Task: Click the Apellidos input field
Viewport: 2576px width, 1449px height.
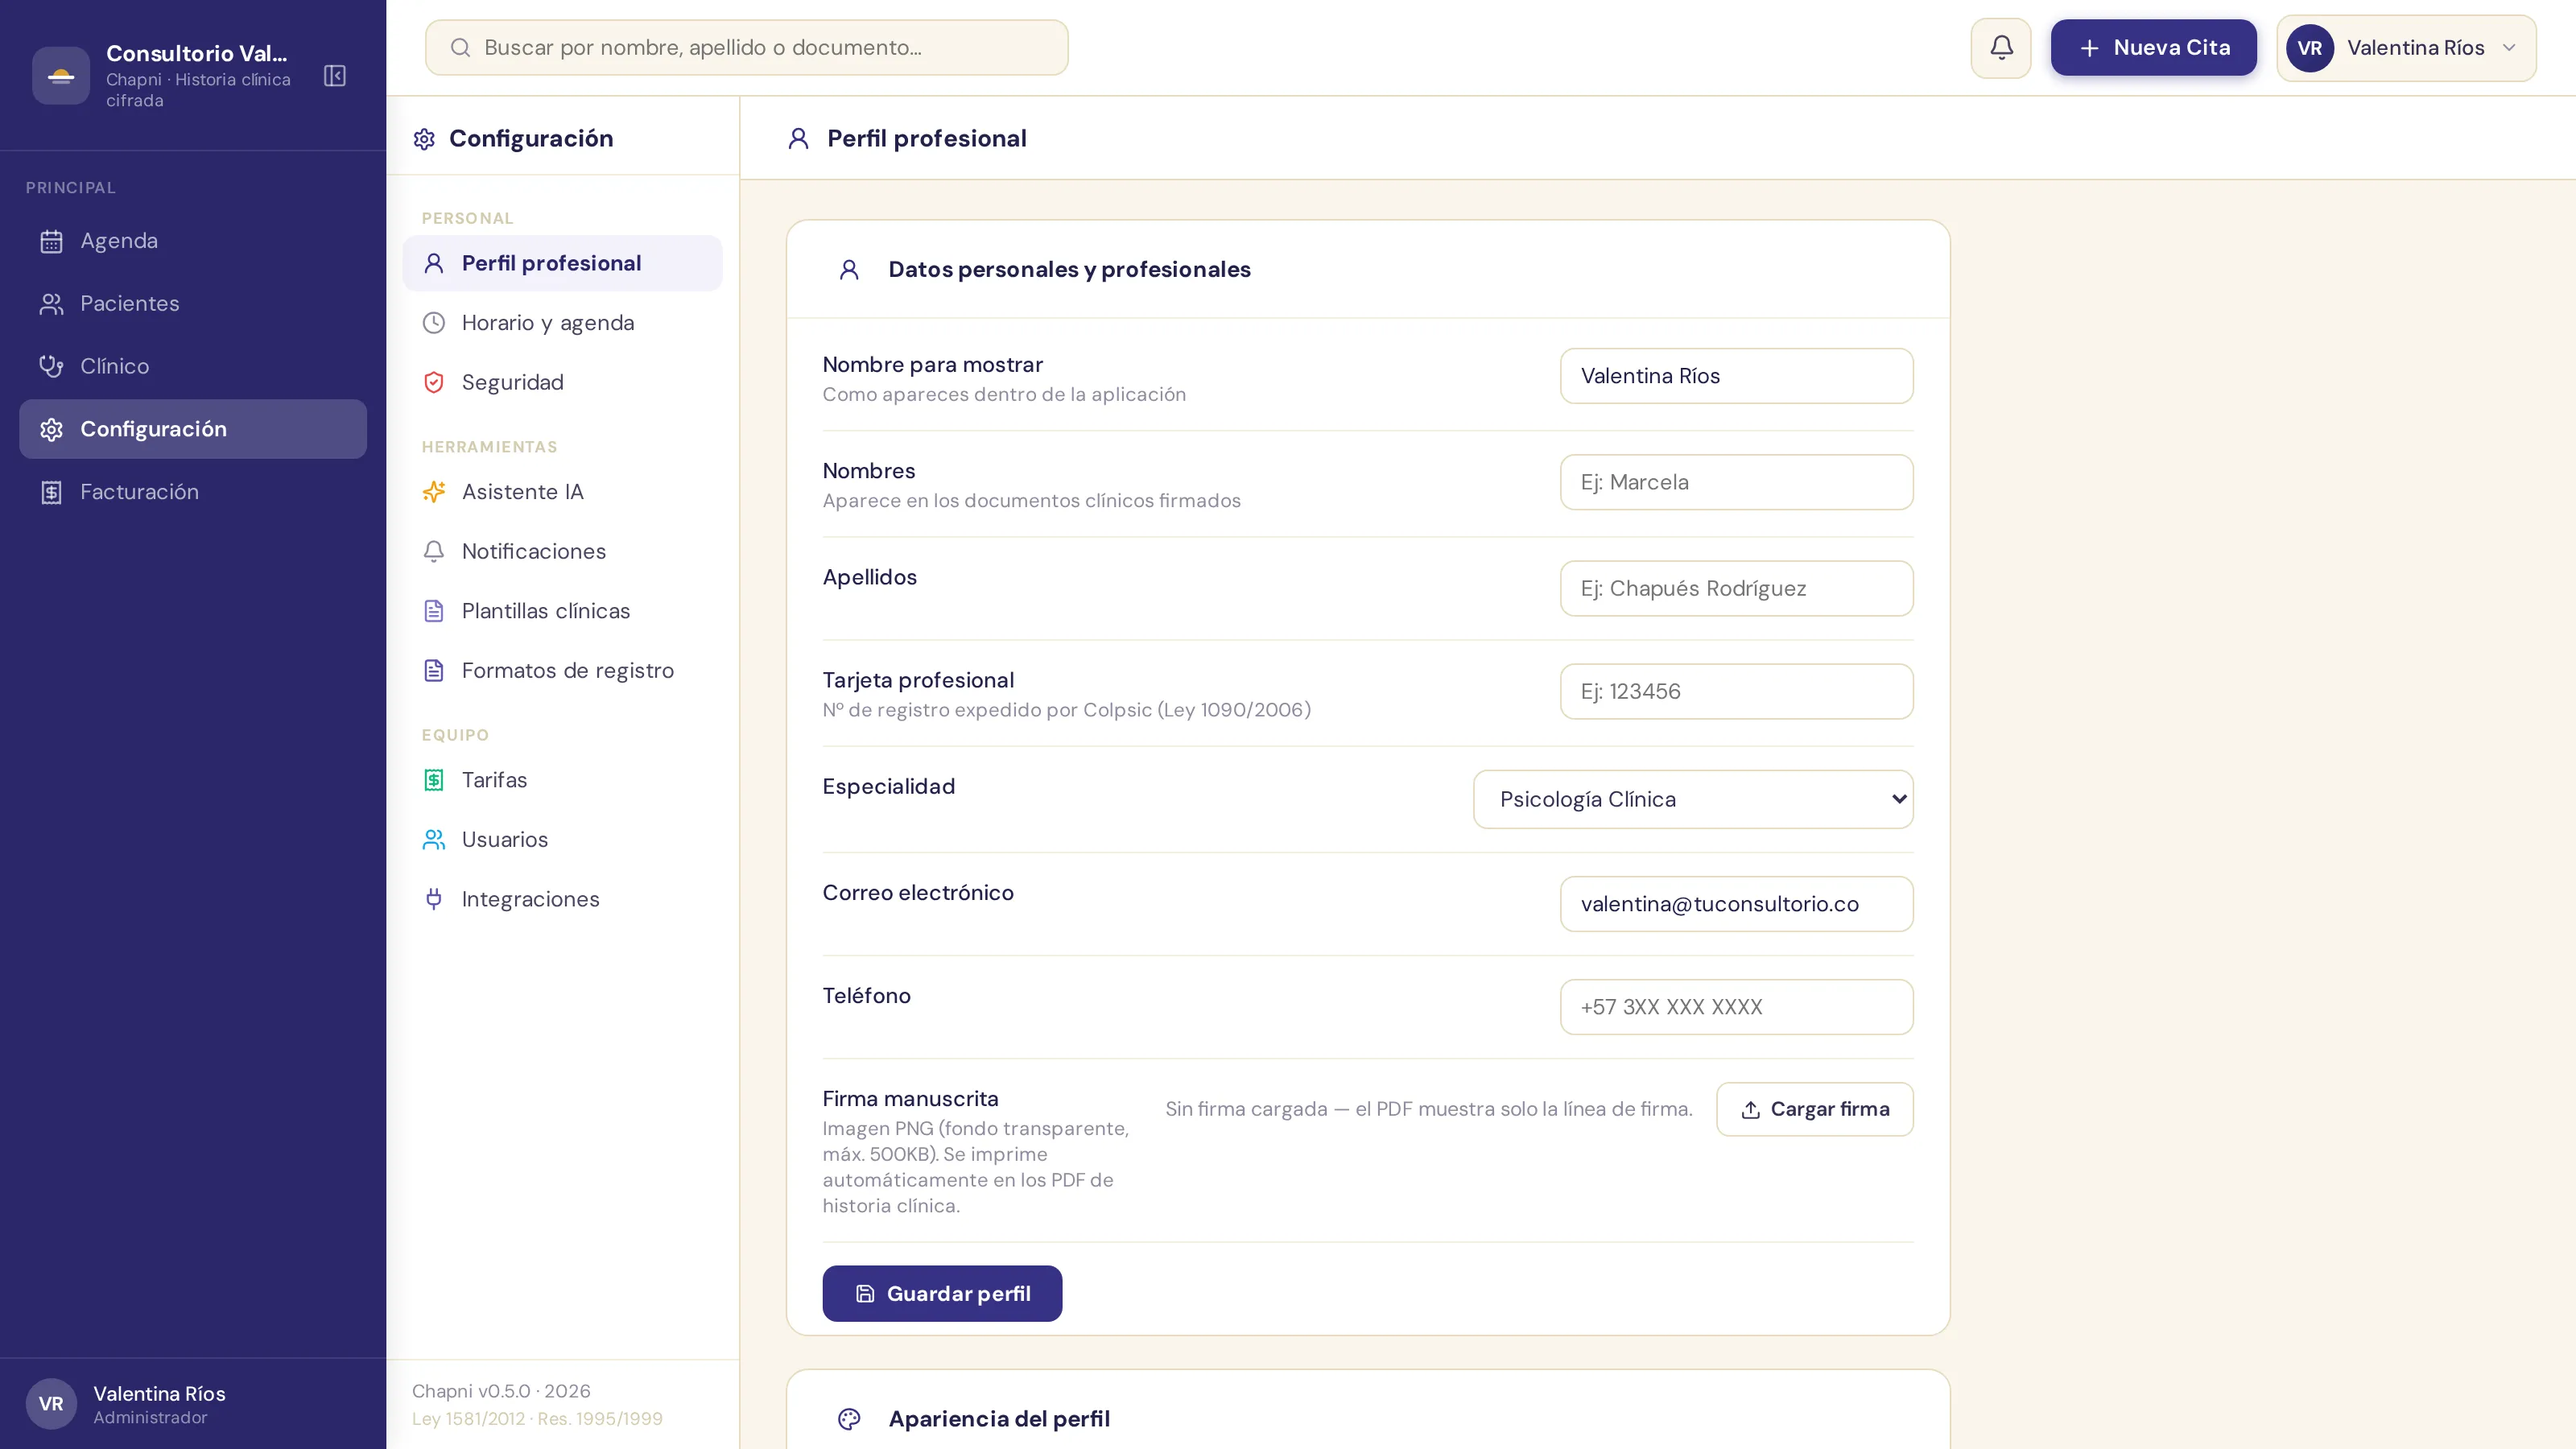Action: [1736, 589]
